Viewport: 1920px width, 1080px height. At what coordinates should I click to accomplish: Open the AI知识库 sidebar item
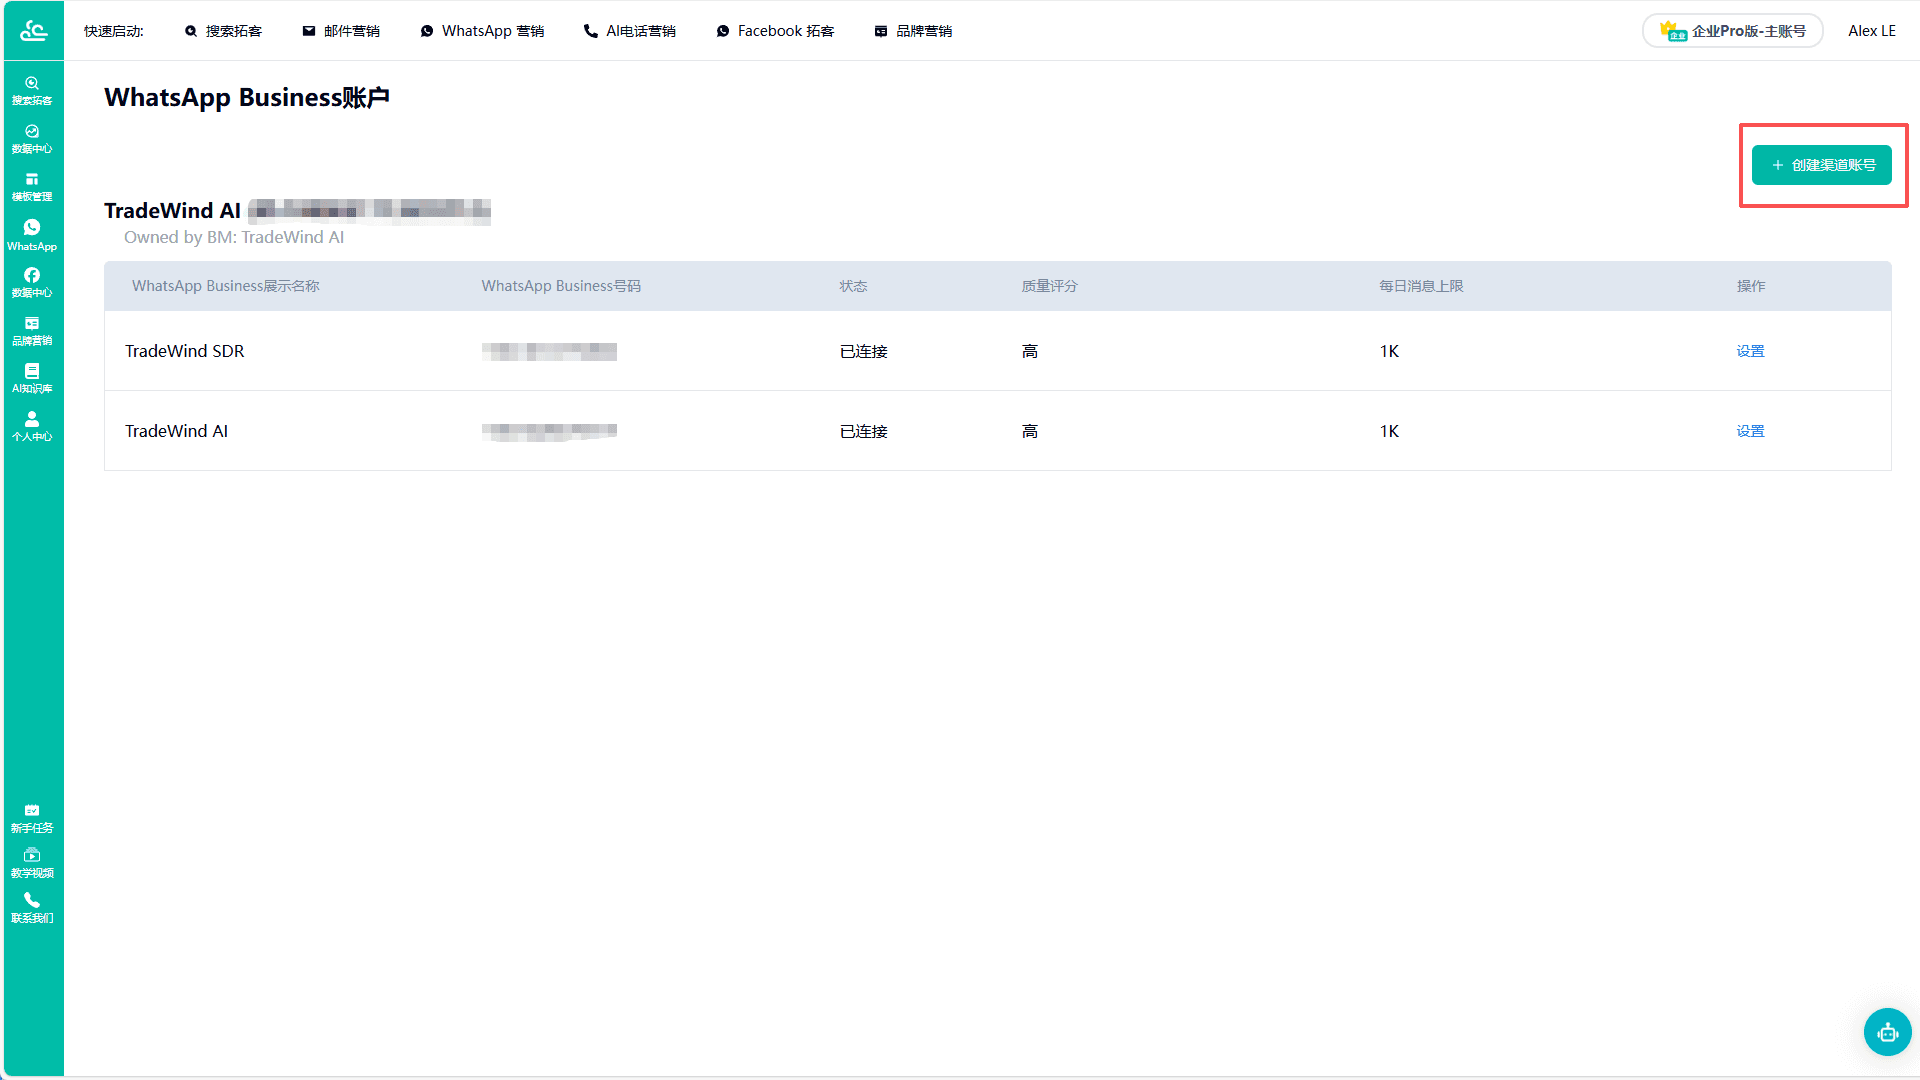click(x=32, y=379)
